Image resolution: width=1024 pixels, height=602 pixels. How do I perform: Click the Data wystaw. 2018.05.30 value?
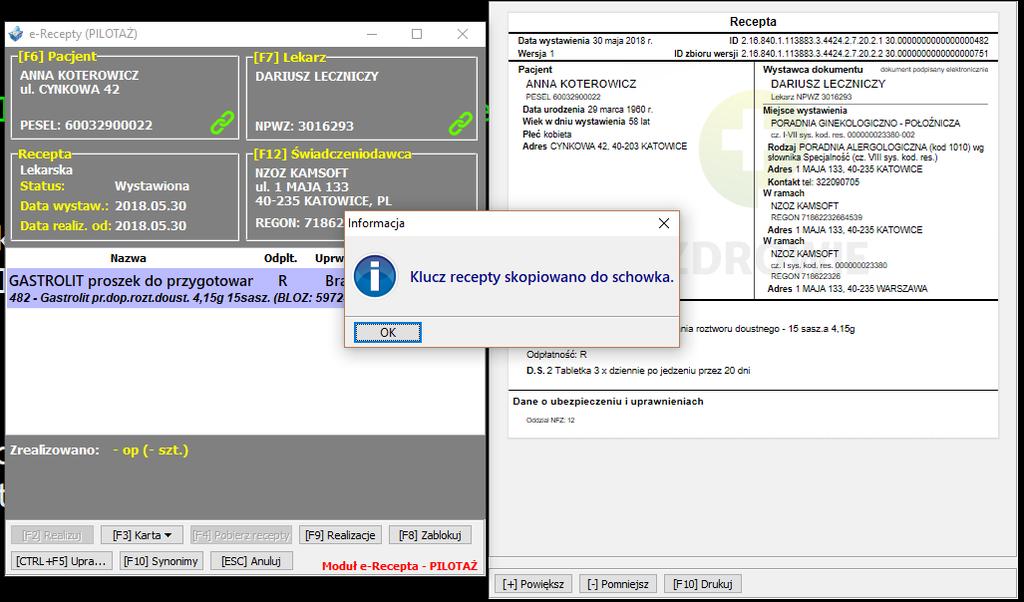(x=151, y=206)
